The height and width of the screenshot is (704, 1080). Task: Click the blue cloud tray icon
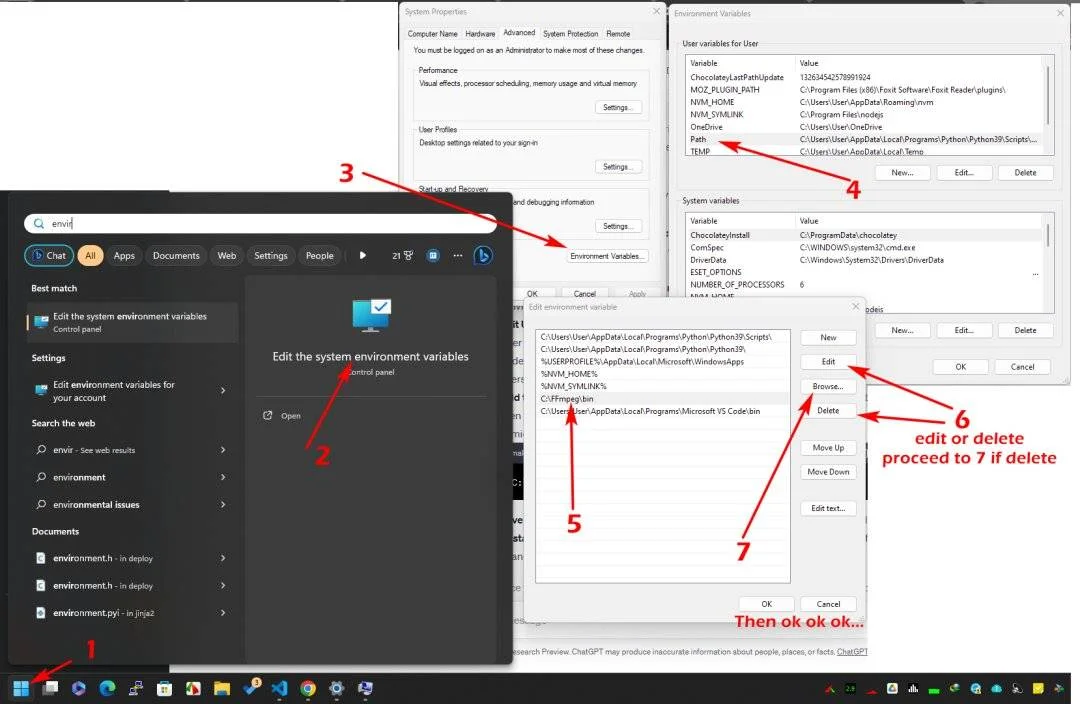pos(996,688)
